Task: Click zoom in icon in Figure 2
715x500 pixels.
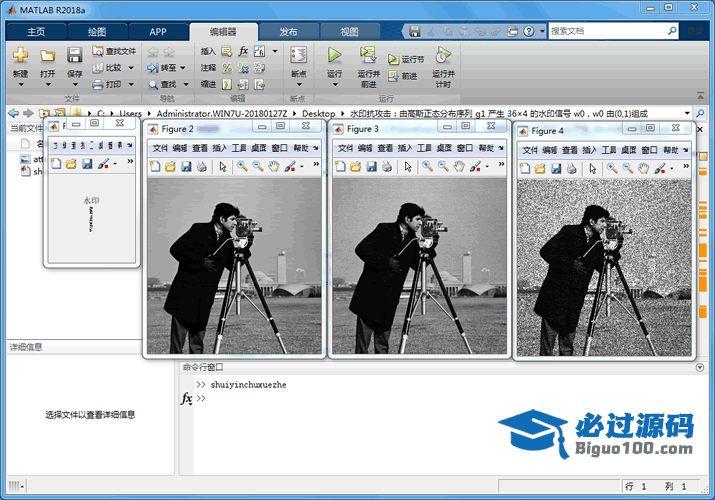Action: click(x=243, y=167)
